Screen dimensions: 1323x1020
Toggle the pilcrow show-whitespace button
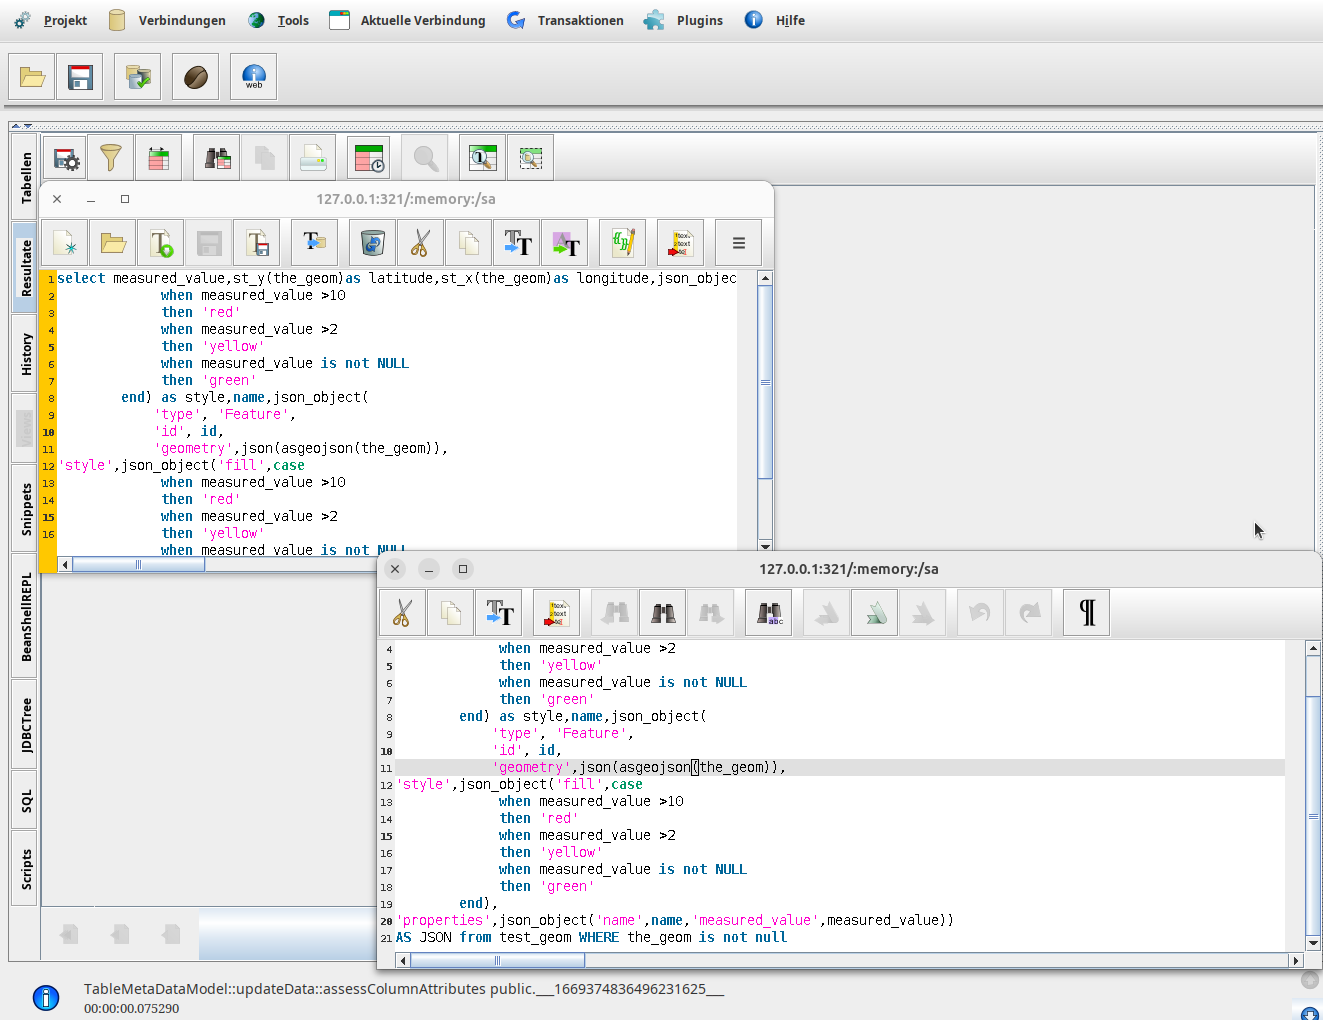1087,612
